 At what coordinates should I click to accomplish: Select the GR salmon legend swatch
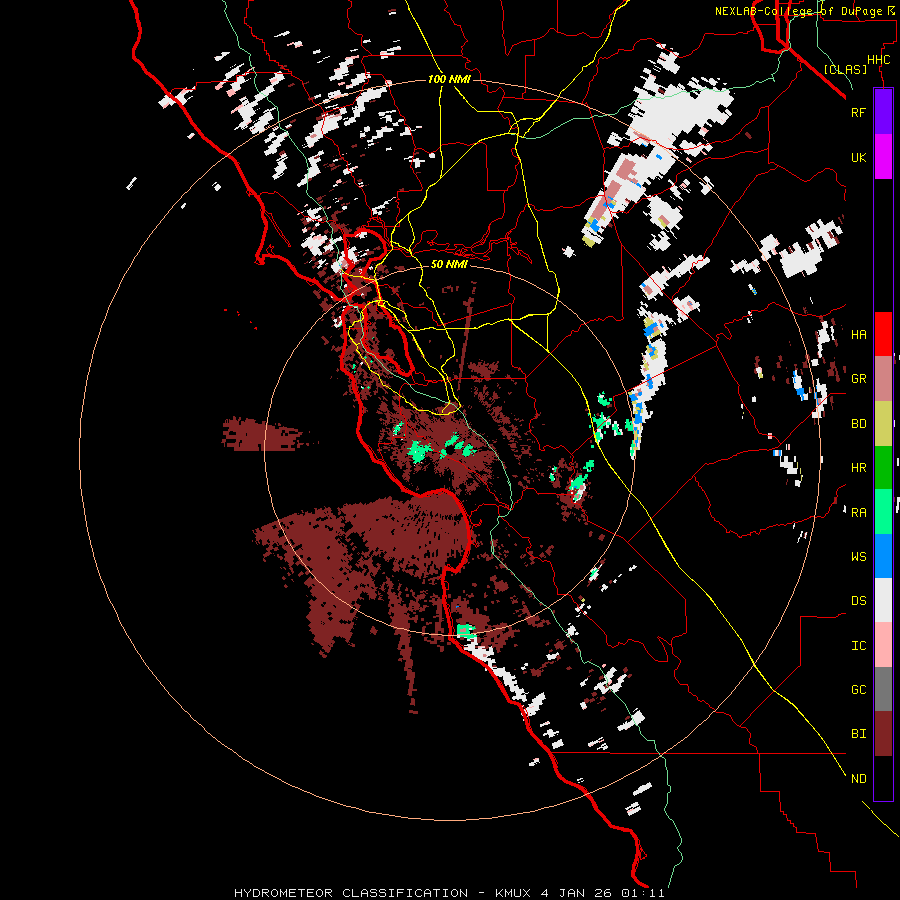pyautogui.click(x=883, y=379)
